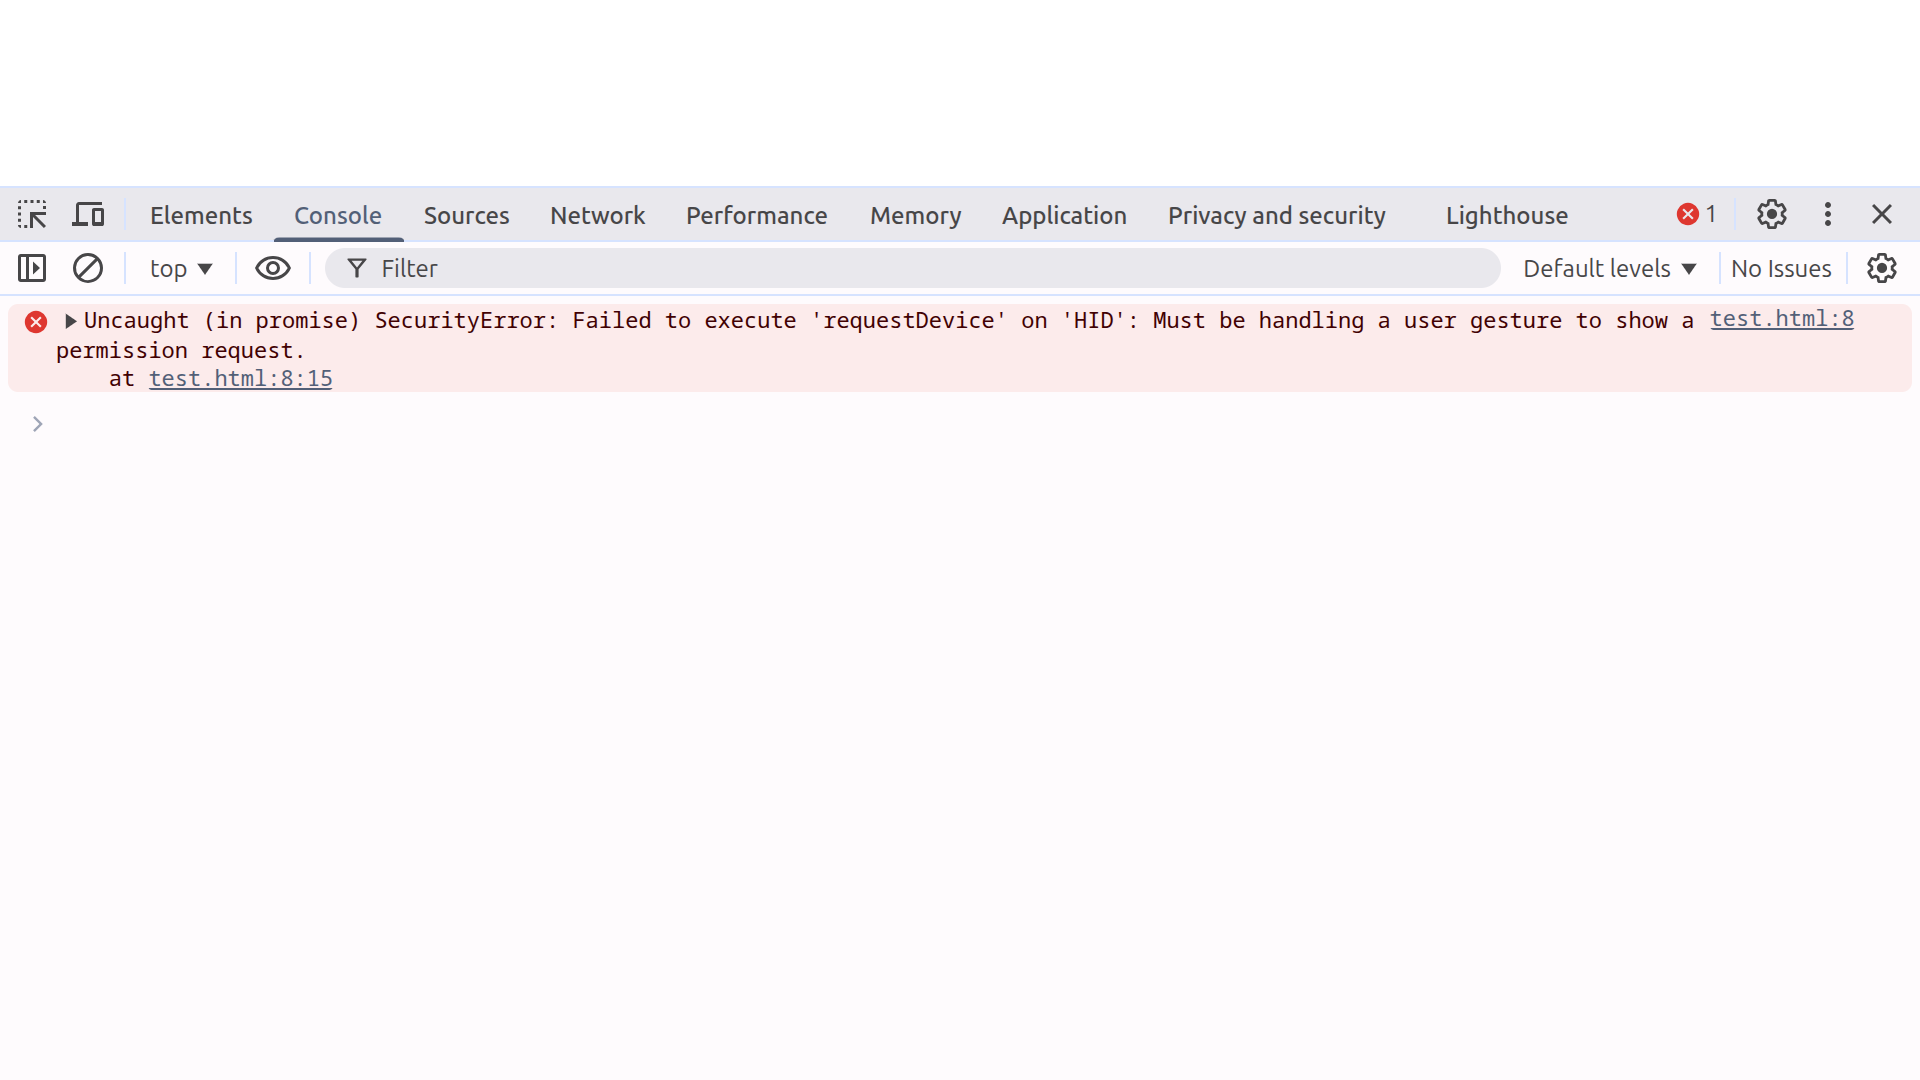Click the console prompt input line
This screenshot has width=1920, height=1080.
click(x=960, y=424)
